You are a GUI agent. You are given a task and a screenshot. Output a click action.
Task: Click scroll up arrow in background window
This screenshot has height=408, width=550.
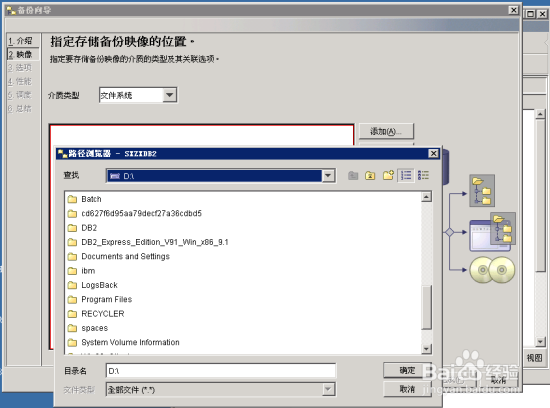(540, 114)
